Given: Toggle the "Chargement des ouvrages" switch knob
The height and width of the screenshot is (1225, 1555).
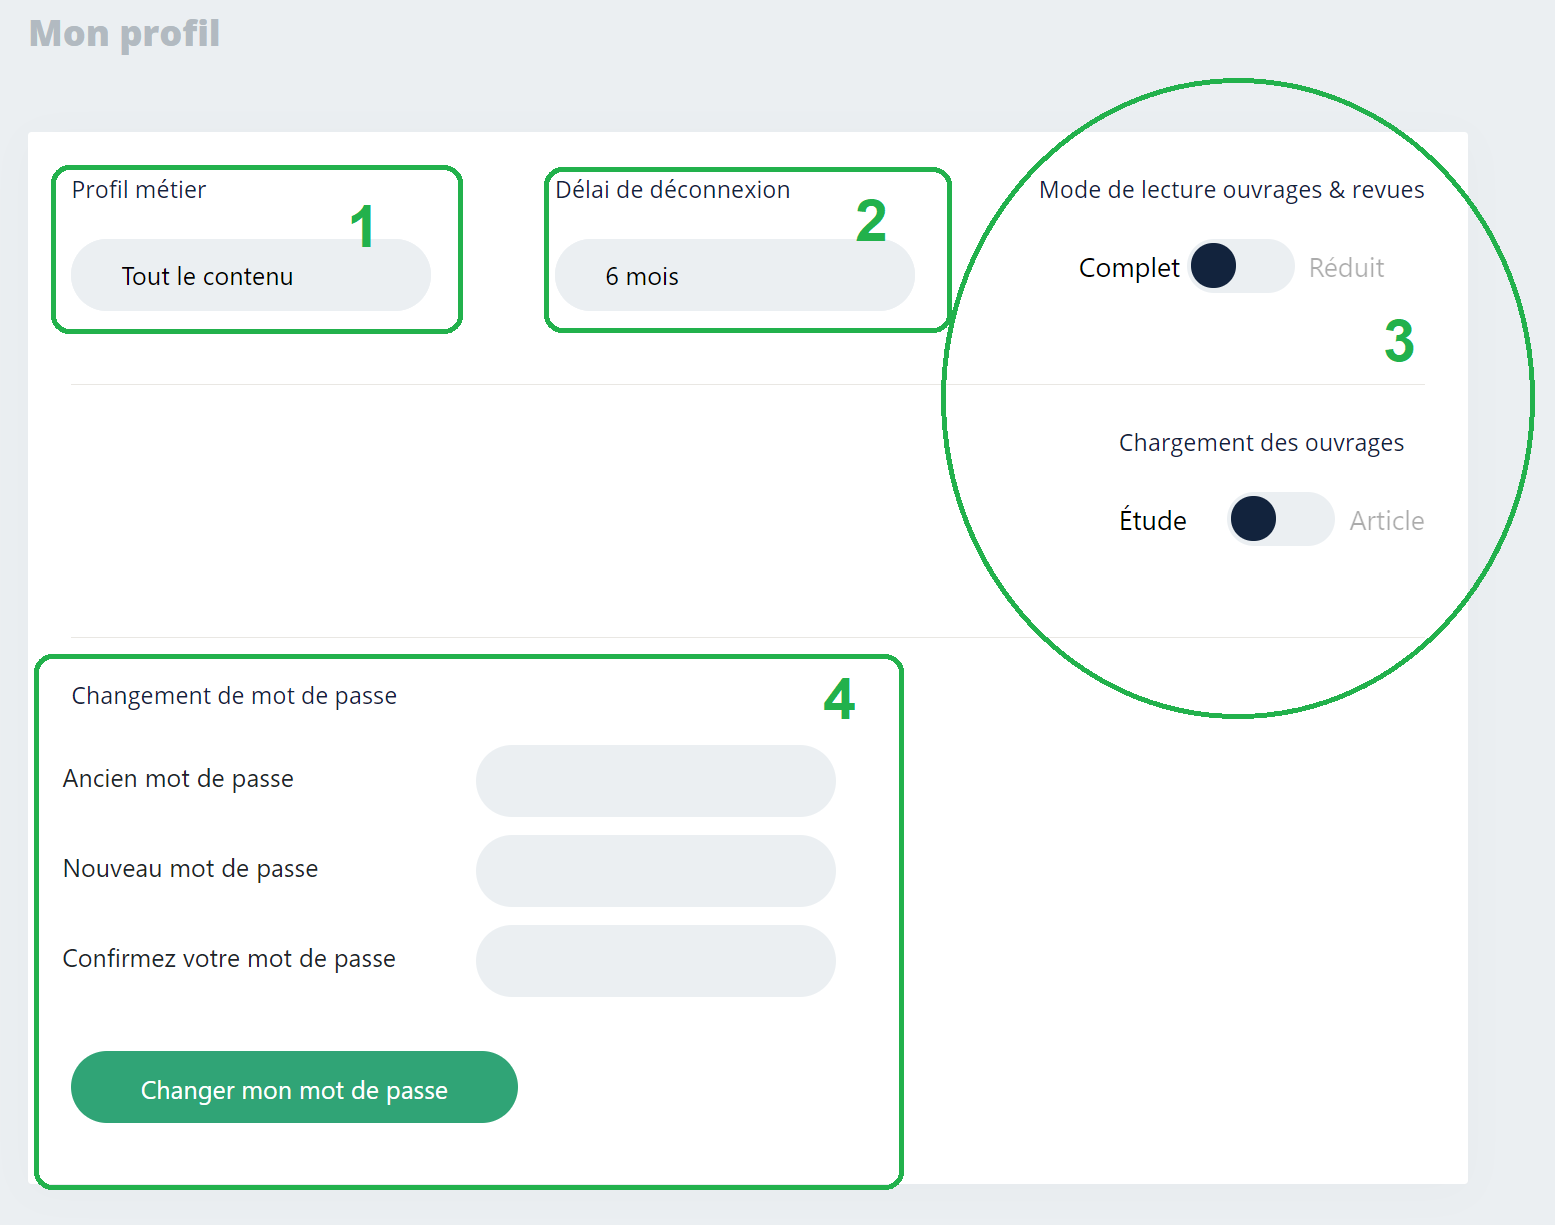Looking at the screenshot, I should tap(1256, 519).
